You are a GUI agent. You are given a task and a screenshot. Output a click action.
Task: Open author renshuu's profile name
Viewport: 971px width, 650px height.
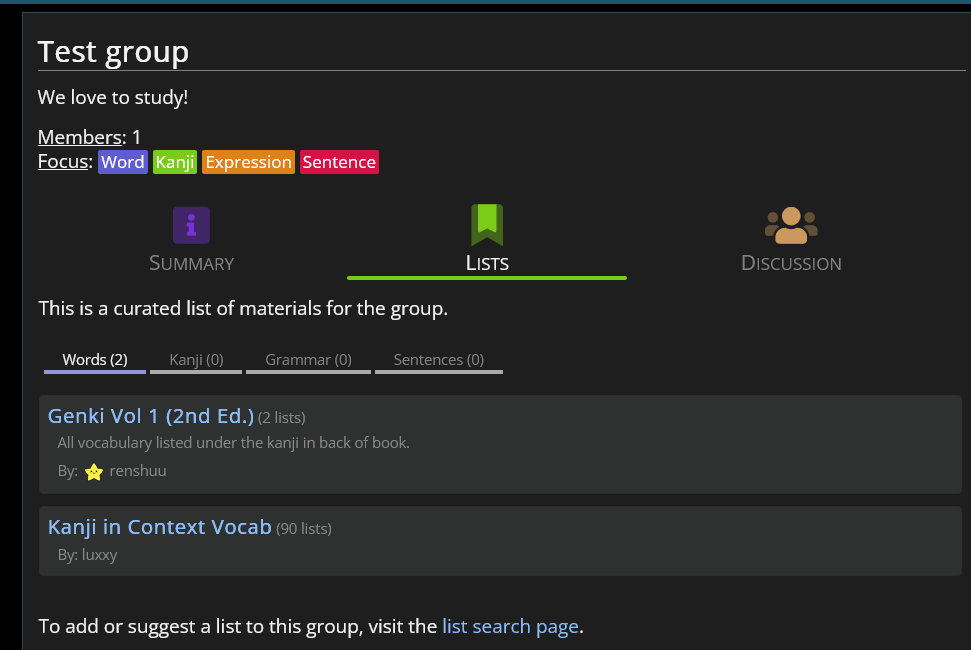pyautogui.click(x=138, y=471)
